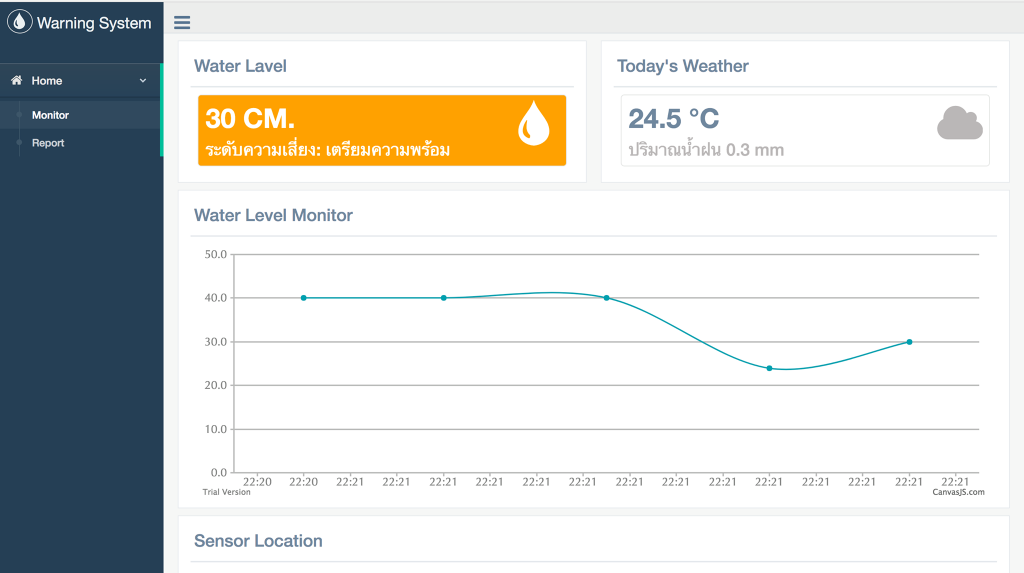The height and width of the screenshot is (573, 1024).
Task: Click the water drop logo in sidebar header
Action: [x=20, y=22]
